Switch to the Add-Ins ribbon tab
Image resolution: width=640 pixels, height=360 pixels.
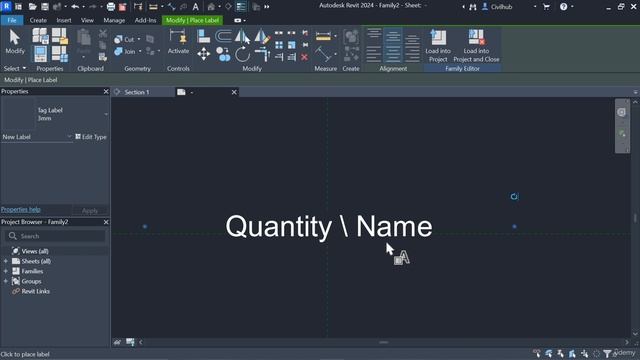(145, 20)
